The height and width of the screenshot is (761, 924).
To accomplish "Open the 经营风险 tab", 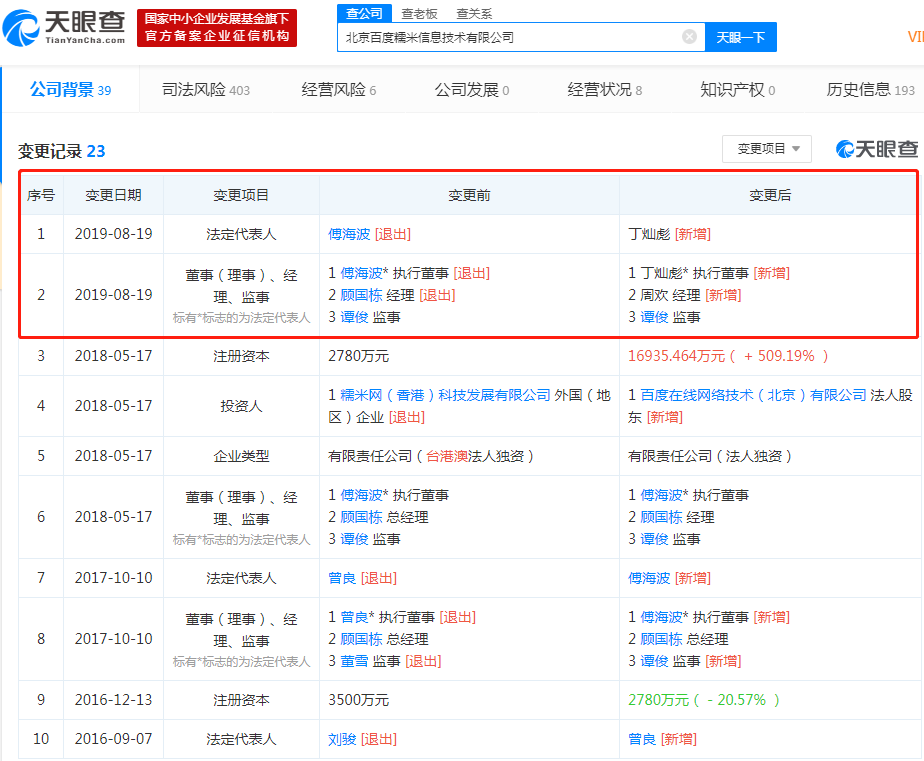I will [338, 90].
